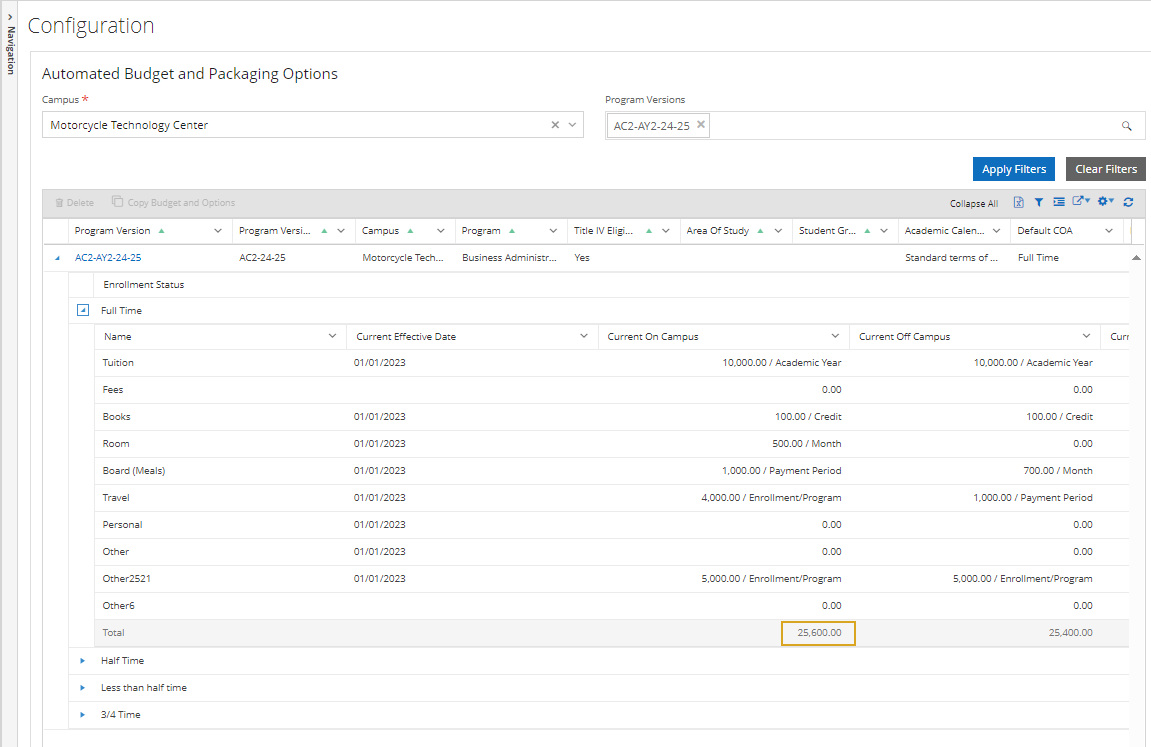The width and height of the screenshot is (1151, 747).
Task: Open the Campus dropdown arrow
Action: [573, 125]
